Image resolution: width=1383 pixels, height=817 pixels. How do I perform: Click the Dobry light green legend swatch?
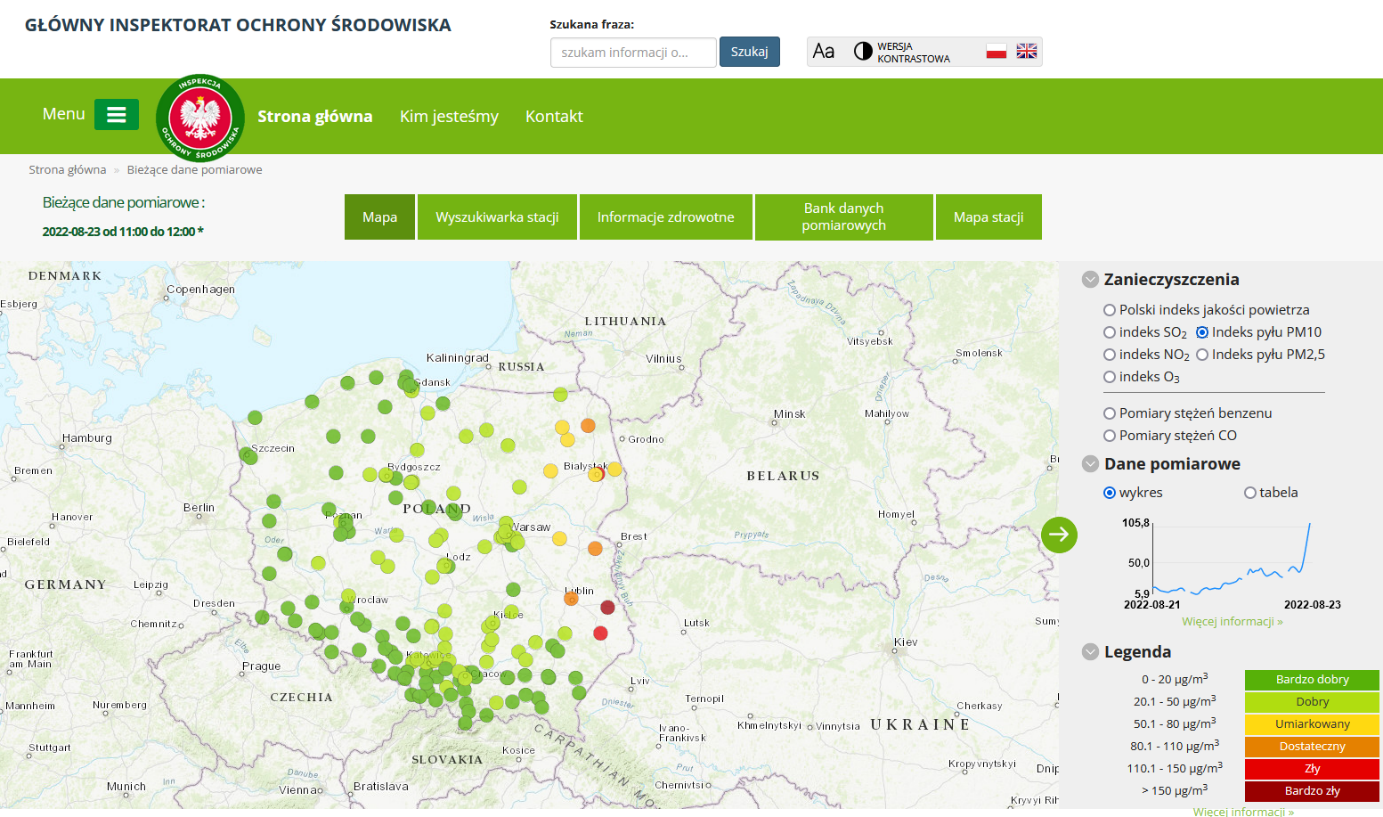(x=1312, y=702)
